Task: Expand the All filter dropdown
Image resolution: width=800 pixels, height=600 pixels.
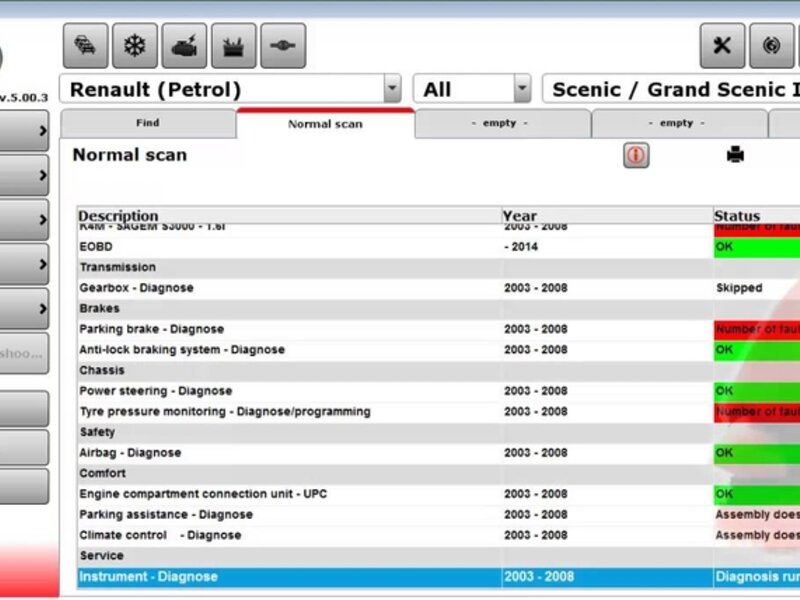Action: (x=522, y=90)
